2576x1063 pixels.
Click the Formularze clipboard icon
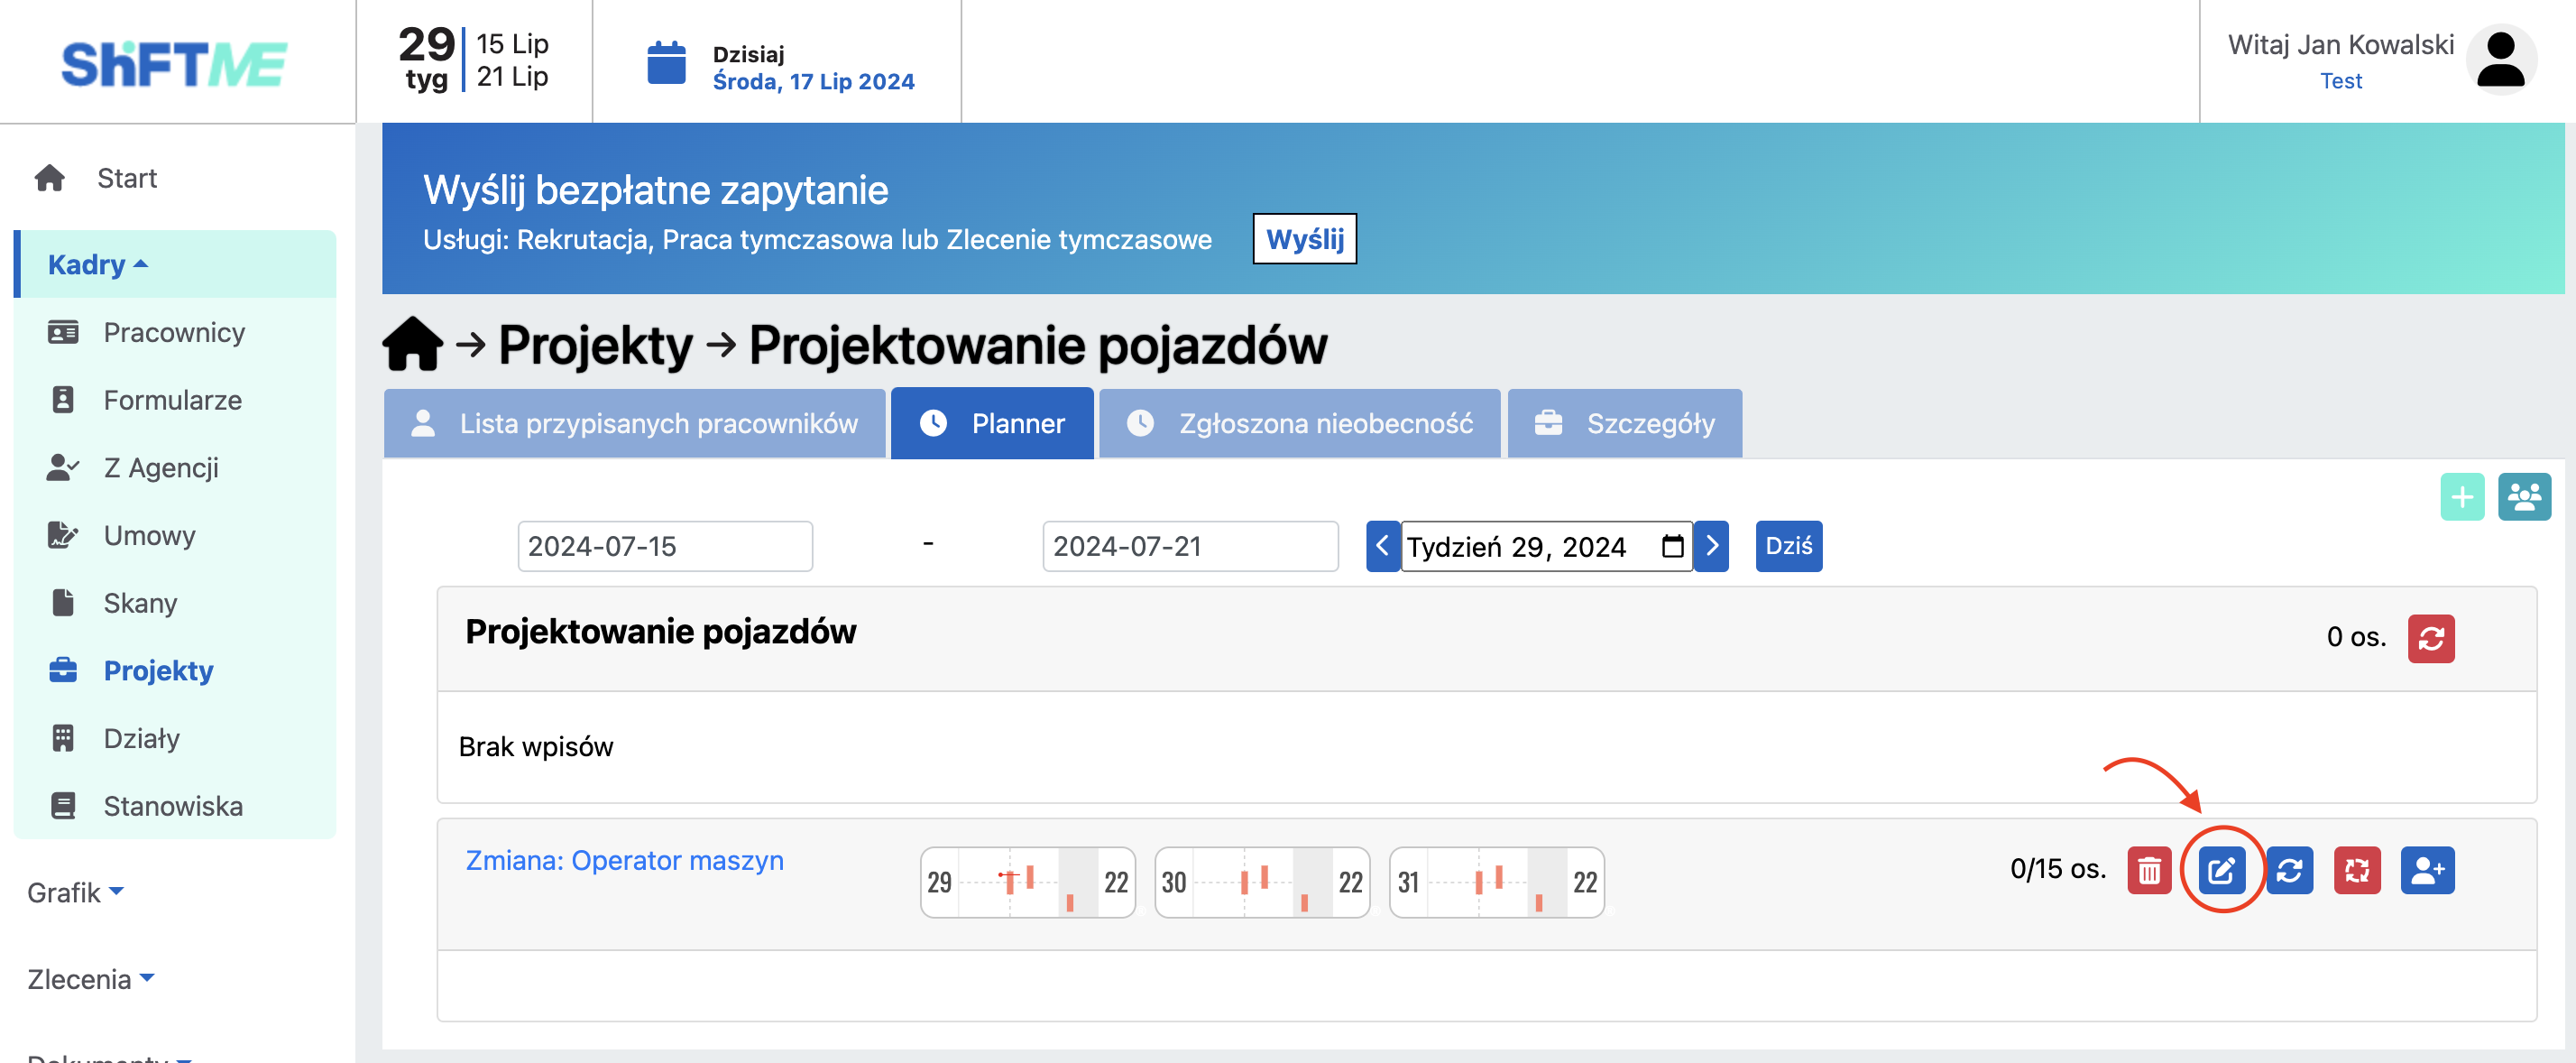[x=63, y=399]
